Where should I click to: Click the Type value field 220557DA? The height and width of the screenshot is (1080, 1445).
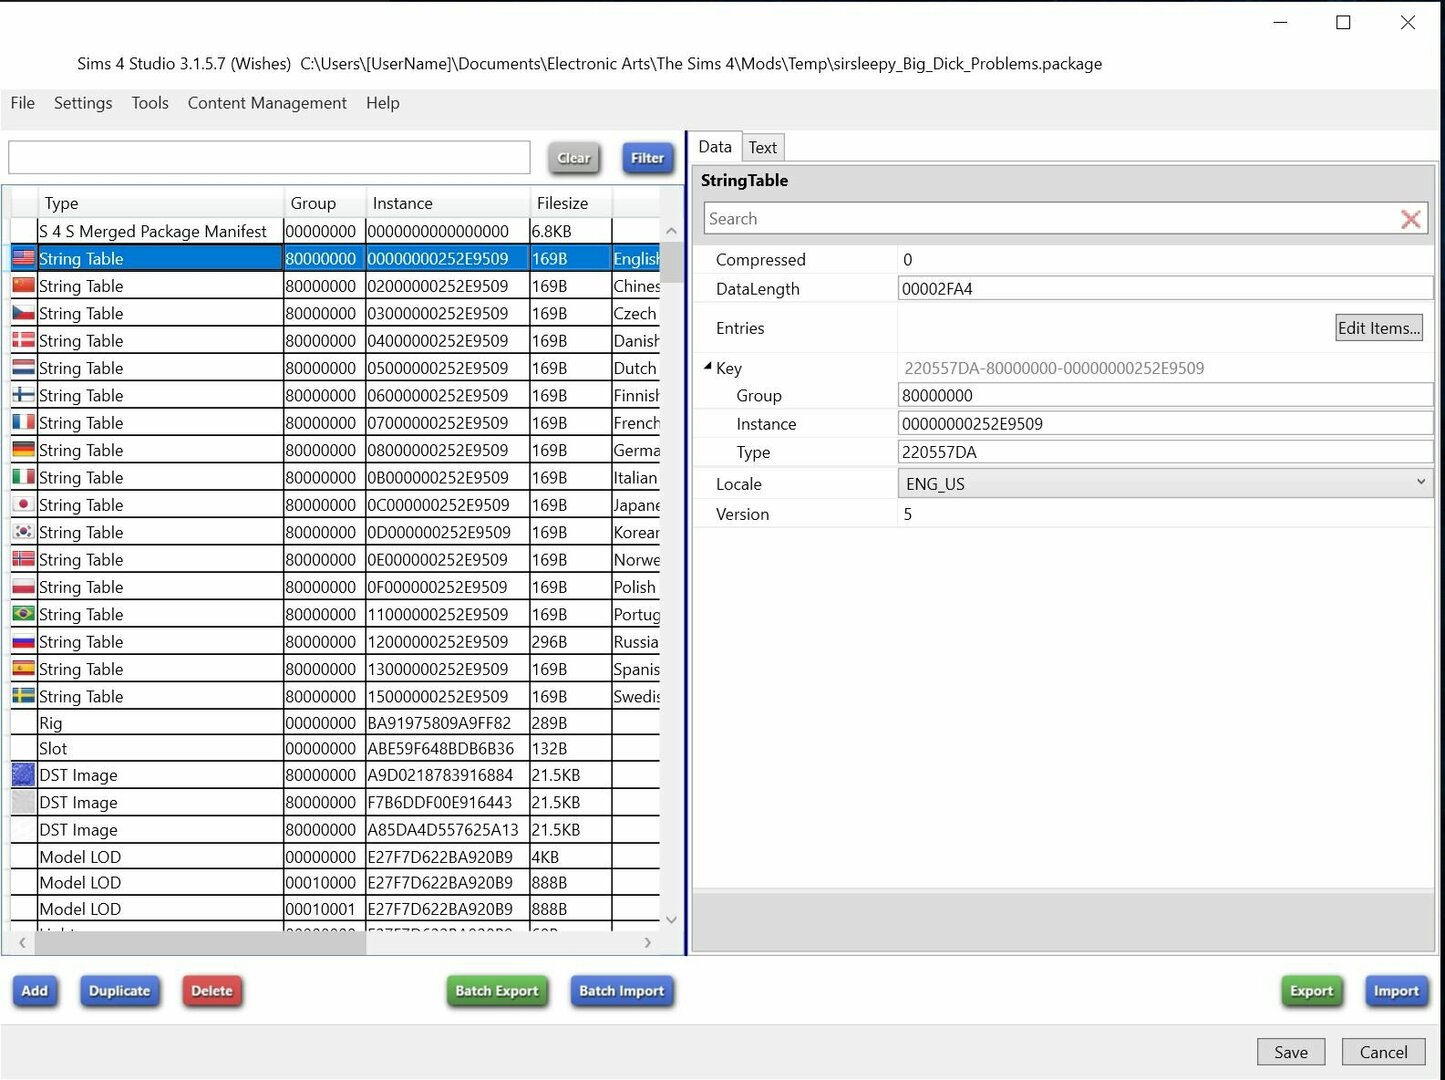pos(1165,452)
